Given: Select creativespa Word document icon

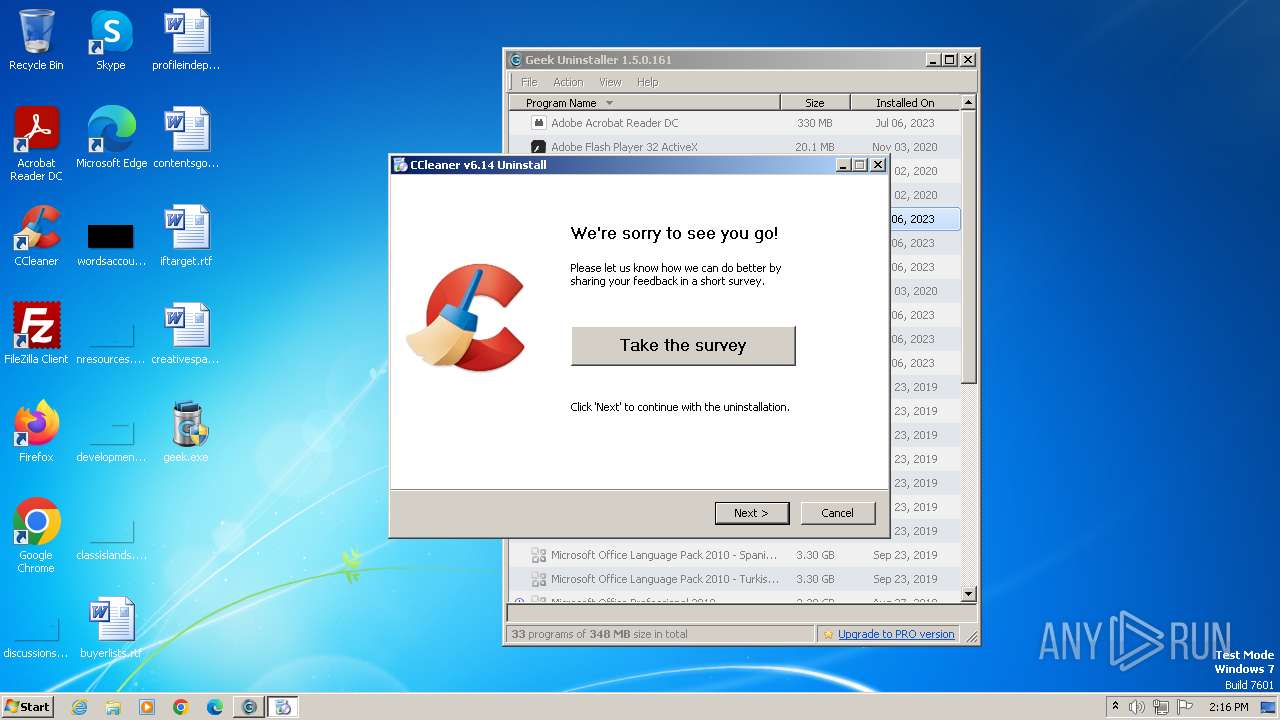Looking at the screenshot, I should pyautogui.click(x=186, y=334).
